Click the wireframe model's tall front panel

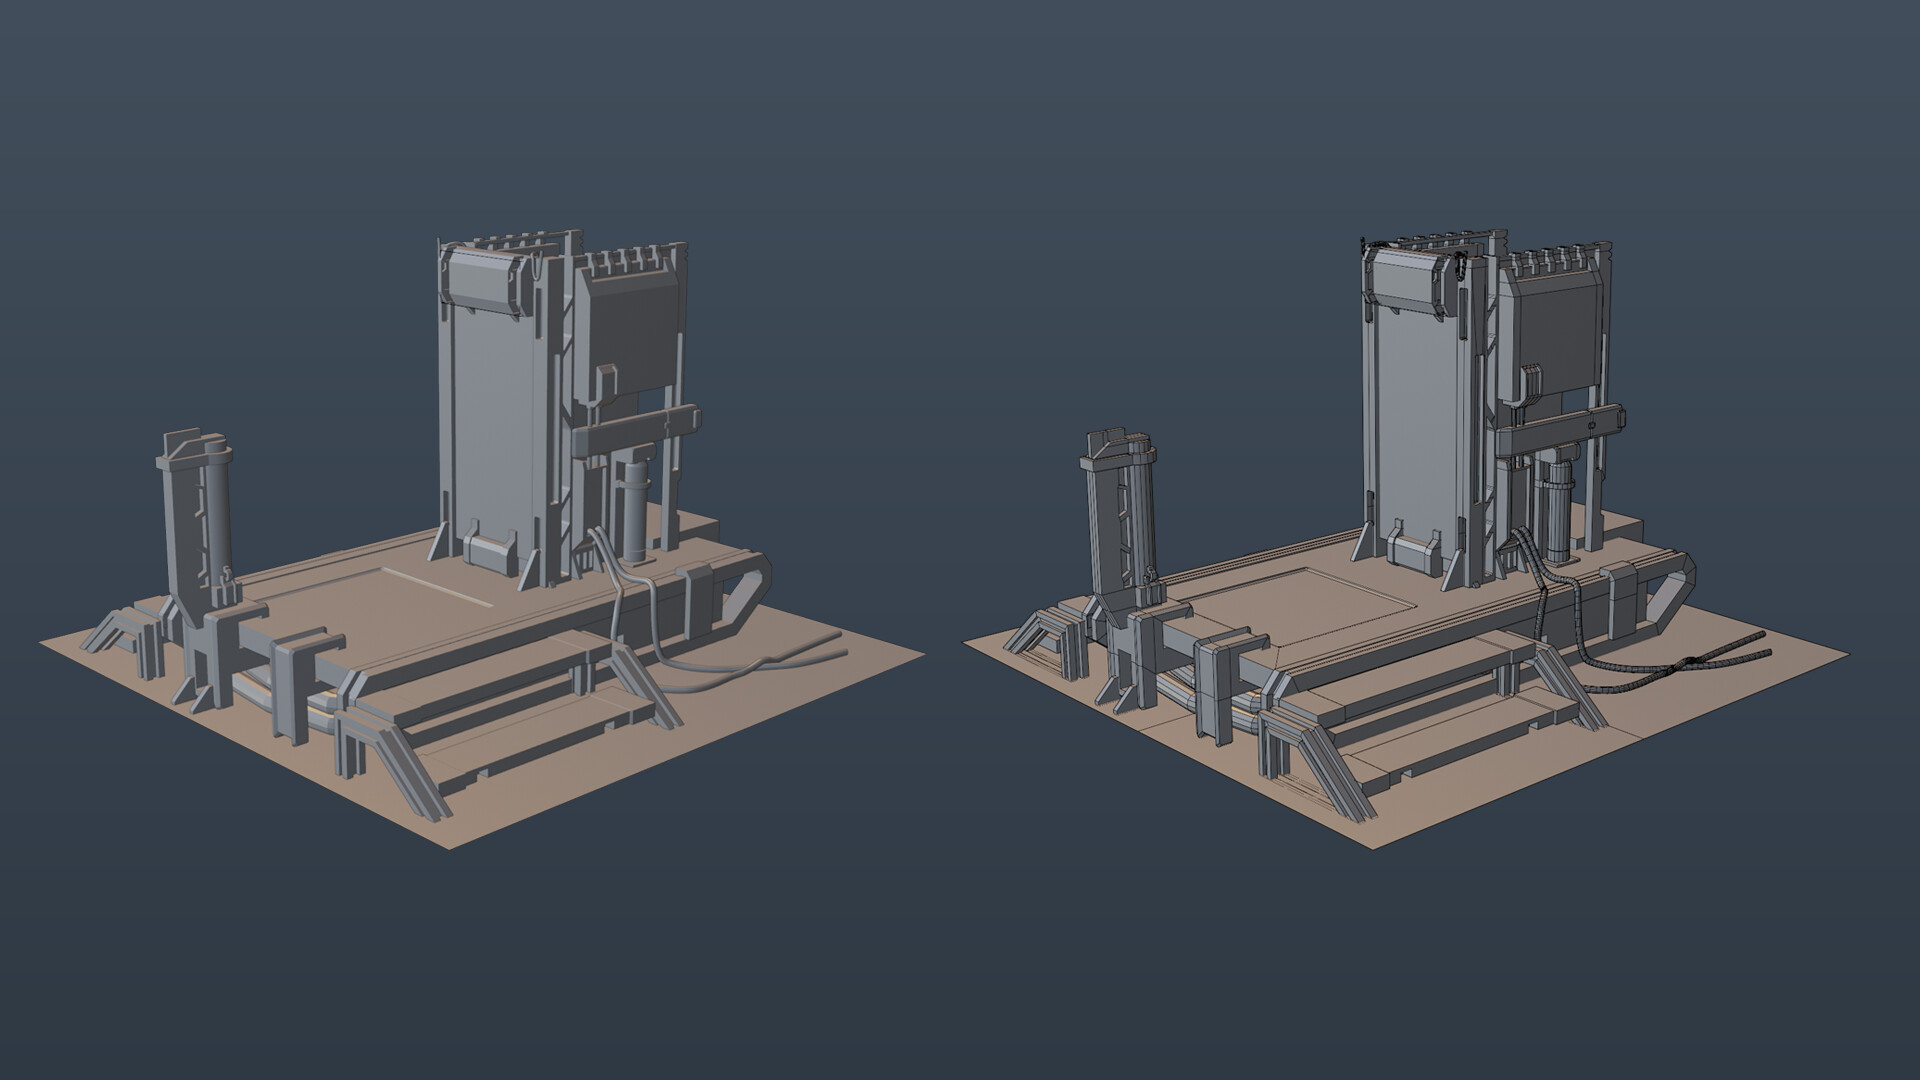pos(1420,400)
